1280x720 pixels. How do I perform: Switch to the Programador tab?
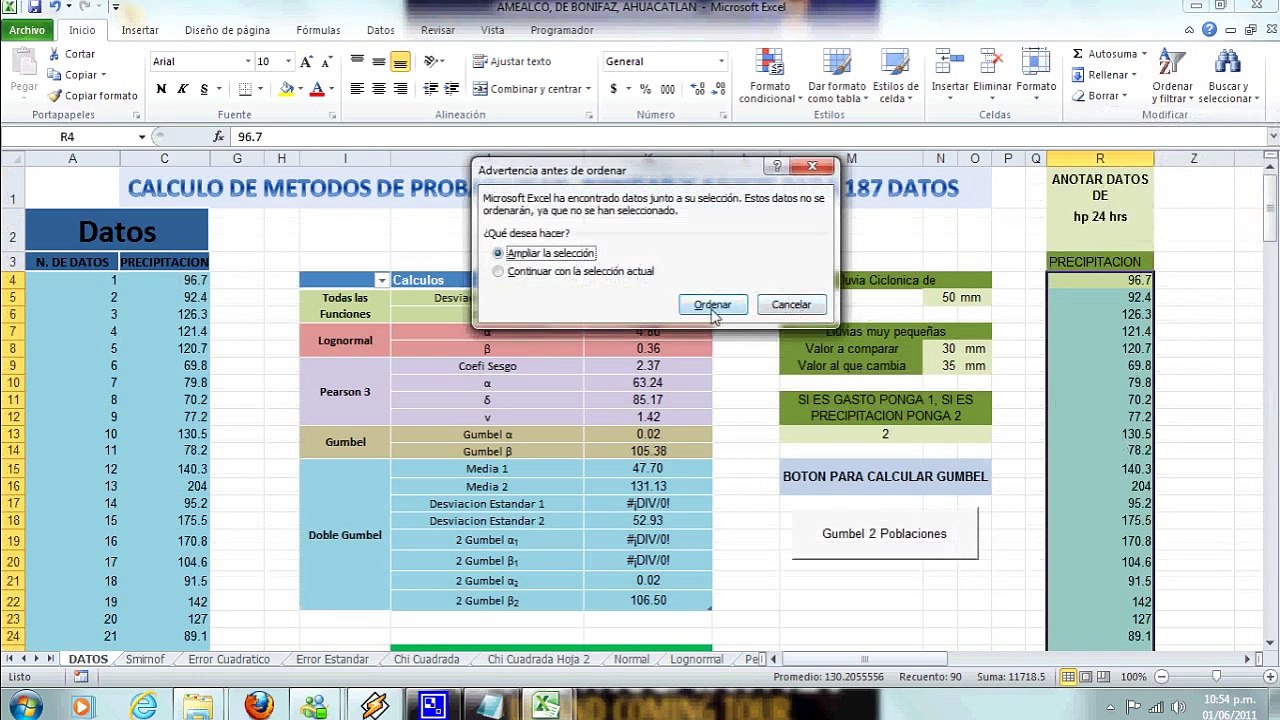click(x=561, y=30)
